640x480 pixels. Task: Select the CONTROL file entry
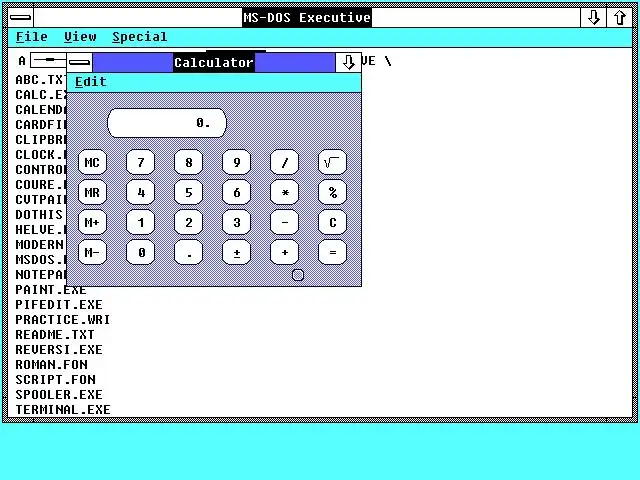pyautogui.click(x=40, y=169)
